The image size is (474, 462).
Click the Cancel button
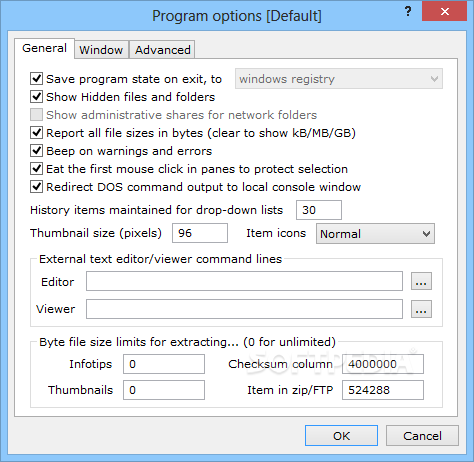pyautogui.click(x=422, y=436)
